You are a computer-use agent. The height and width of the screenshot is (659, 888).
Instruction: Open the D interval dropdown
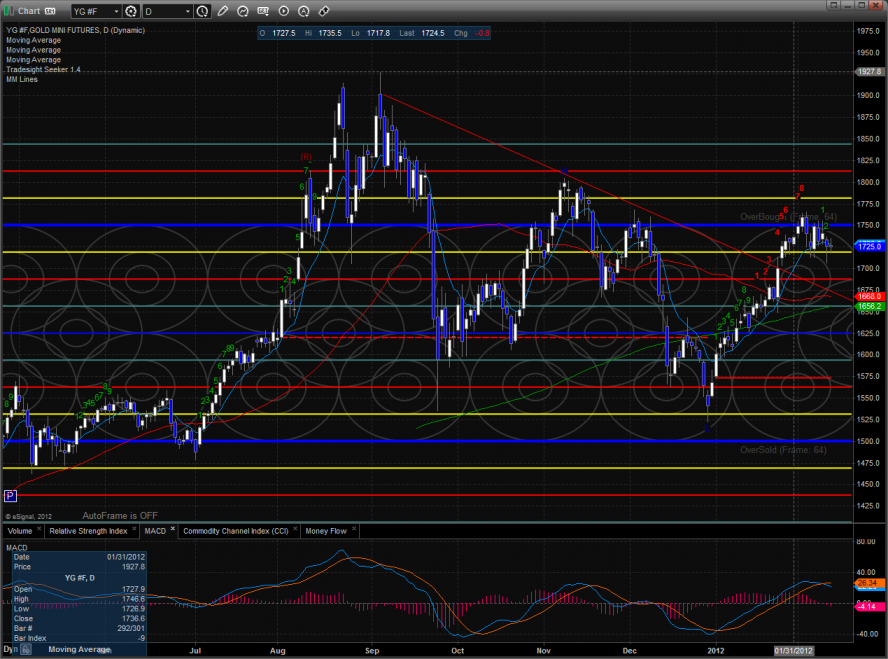[x=186, y=11]
